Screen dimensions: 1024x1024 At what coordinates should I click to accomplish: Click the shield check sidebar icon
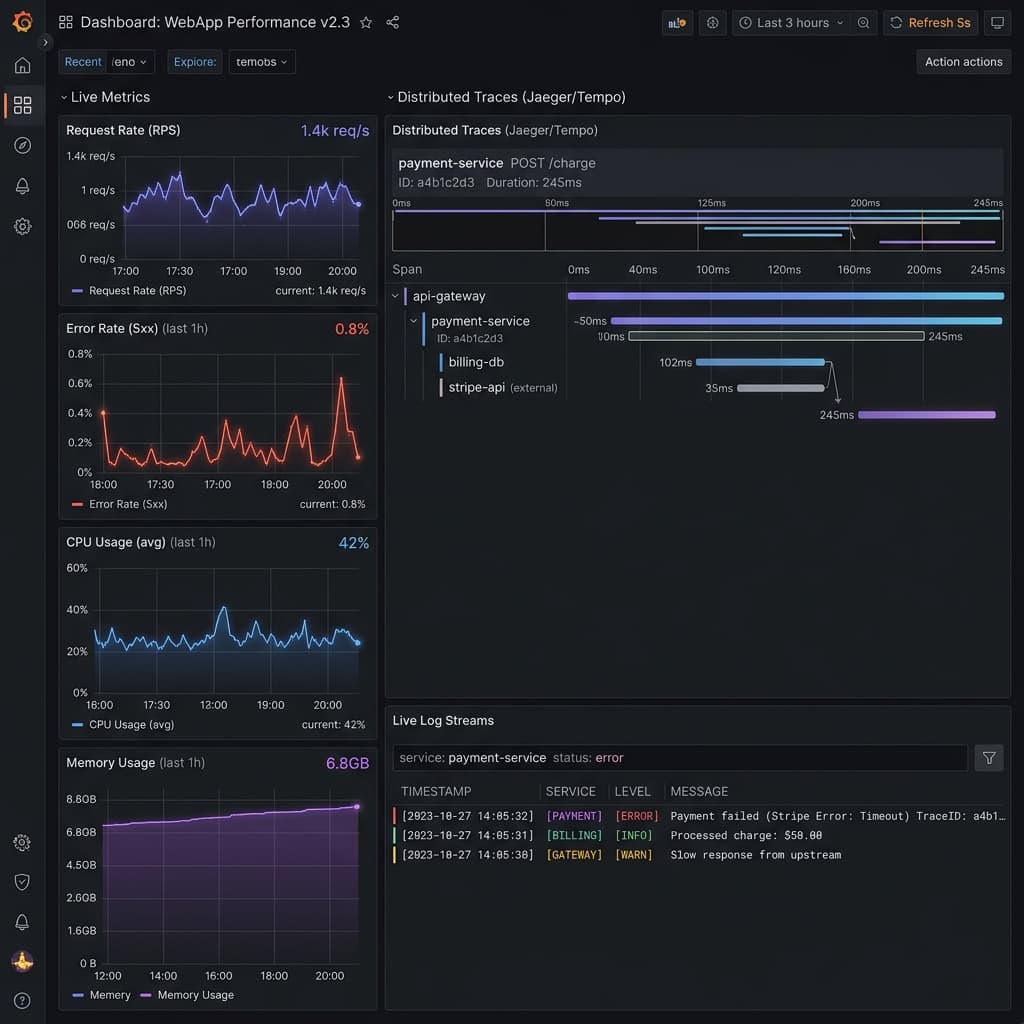pos(22,882)
